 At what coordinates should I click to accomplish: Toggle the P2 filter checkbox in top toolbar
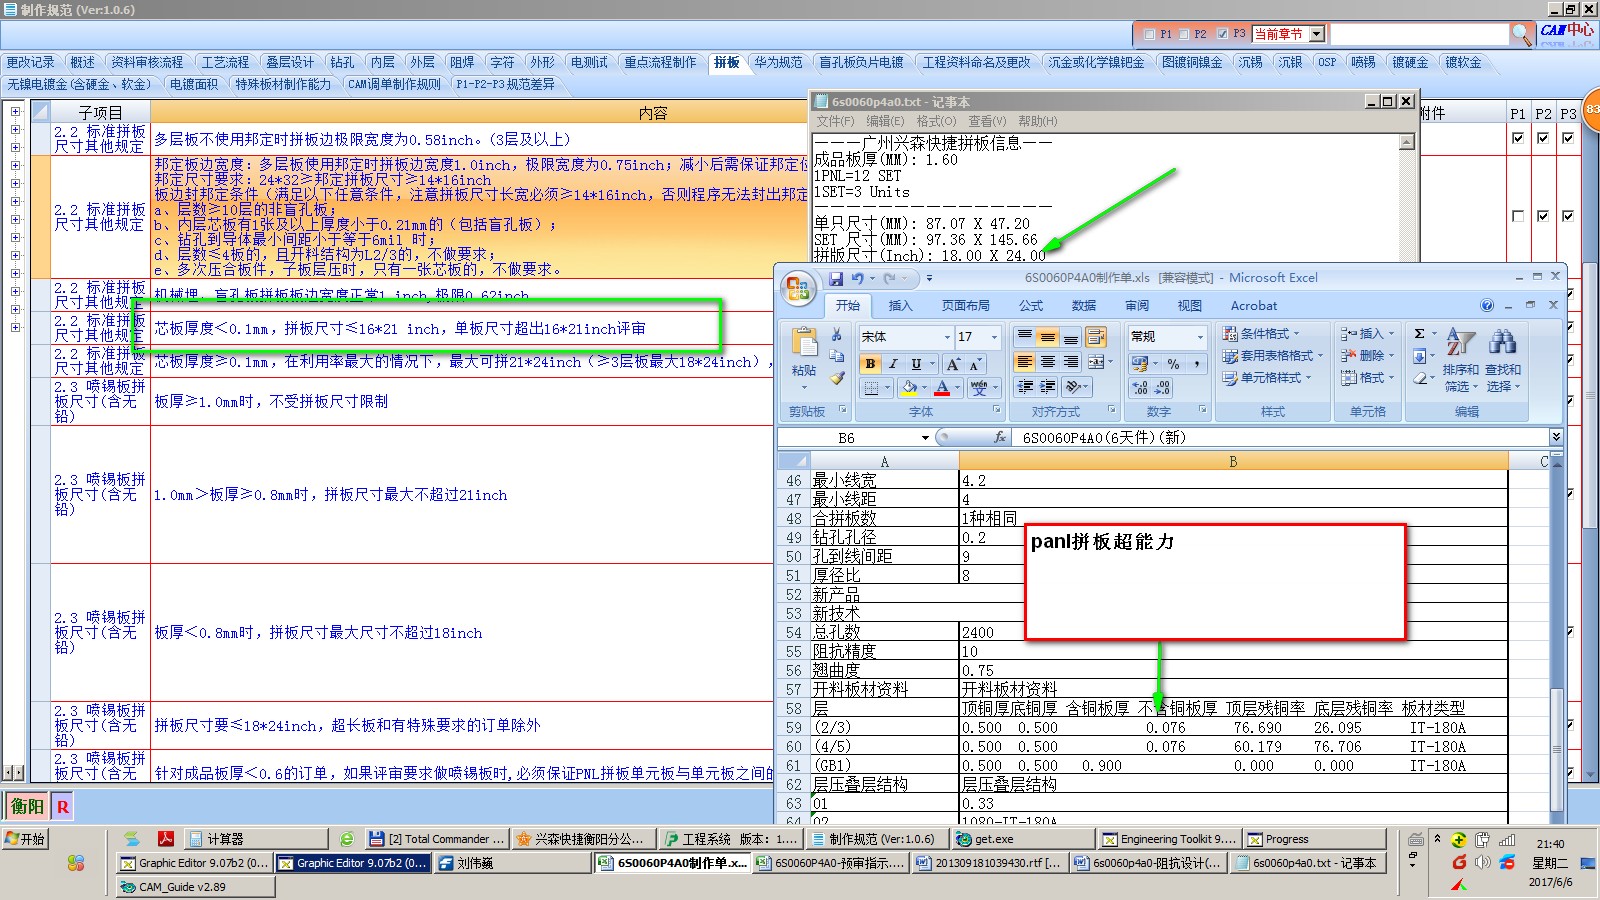coord(1184,34)
